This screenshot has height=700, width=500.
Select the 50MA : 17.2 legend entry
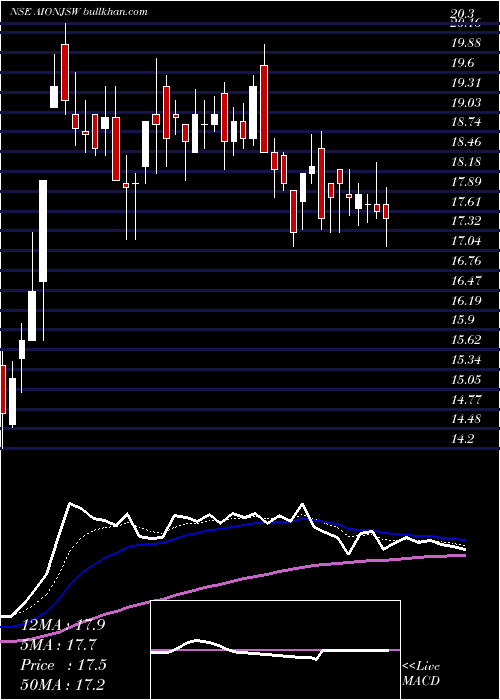[x=63, y=685]
